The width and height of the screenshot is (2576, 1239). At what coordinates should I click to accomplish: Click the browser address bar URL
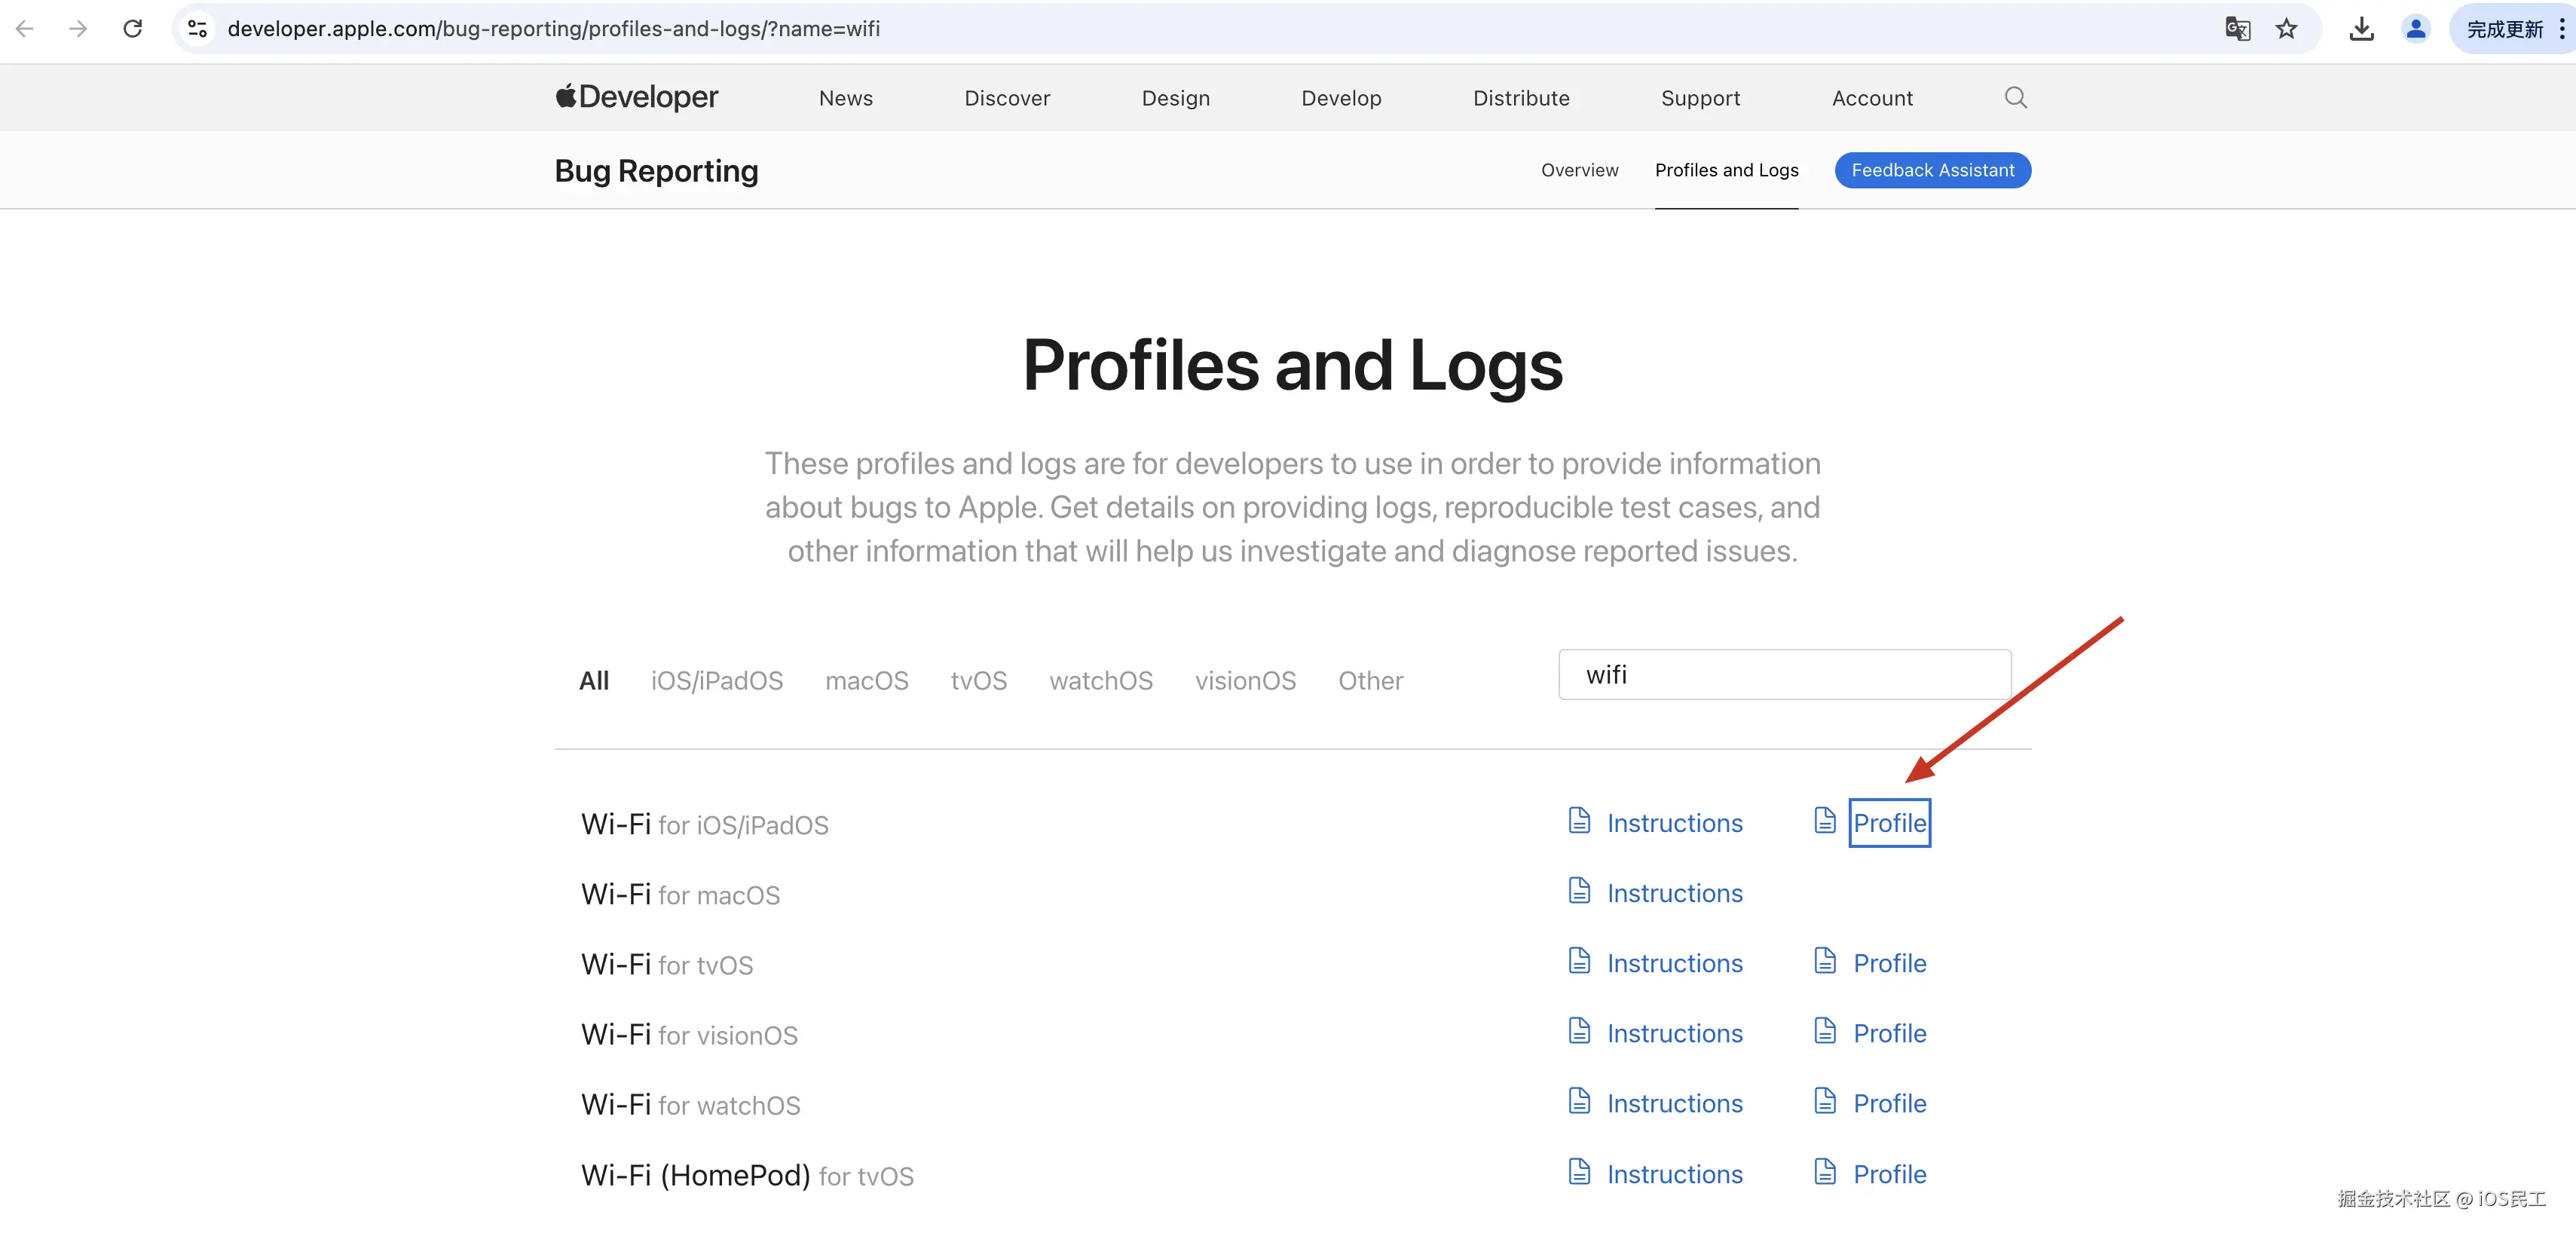(x=553, y=28)
